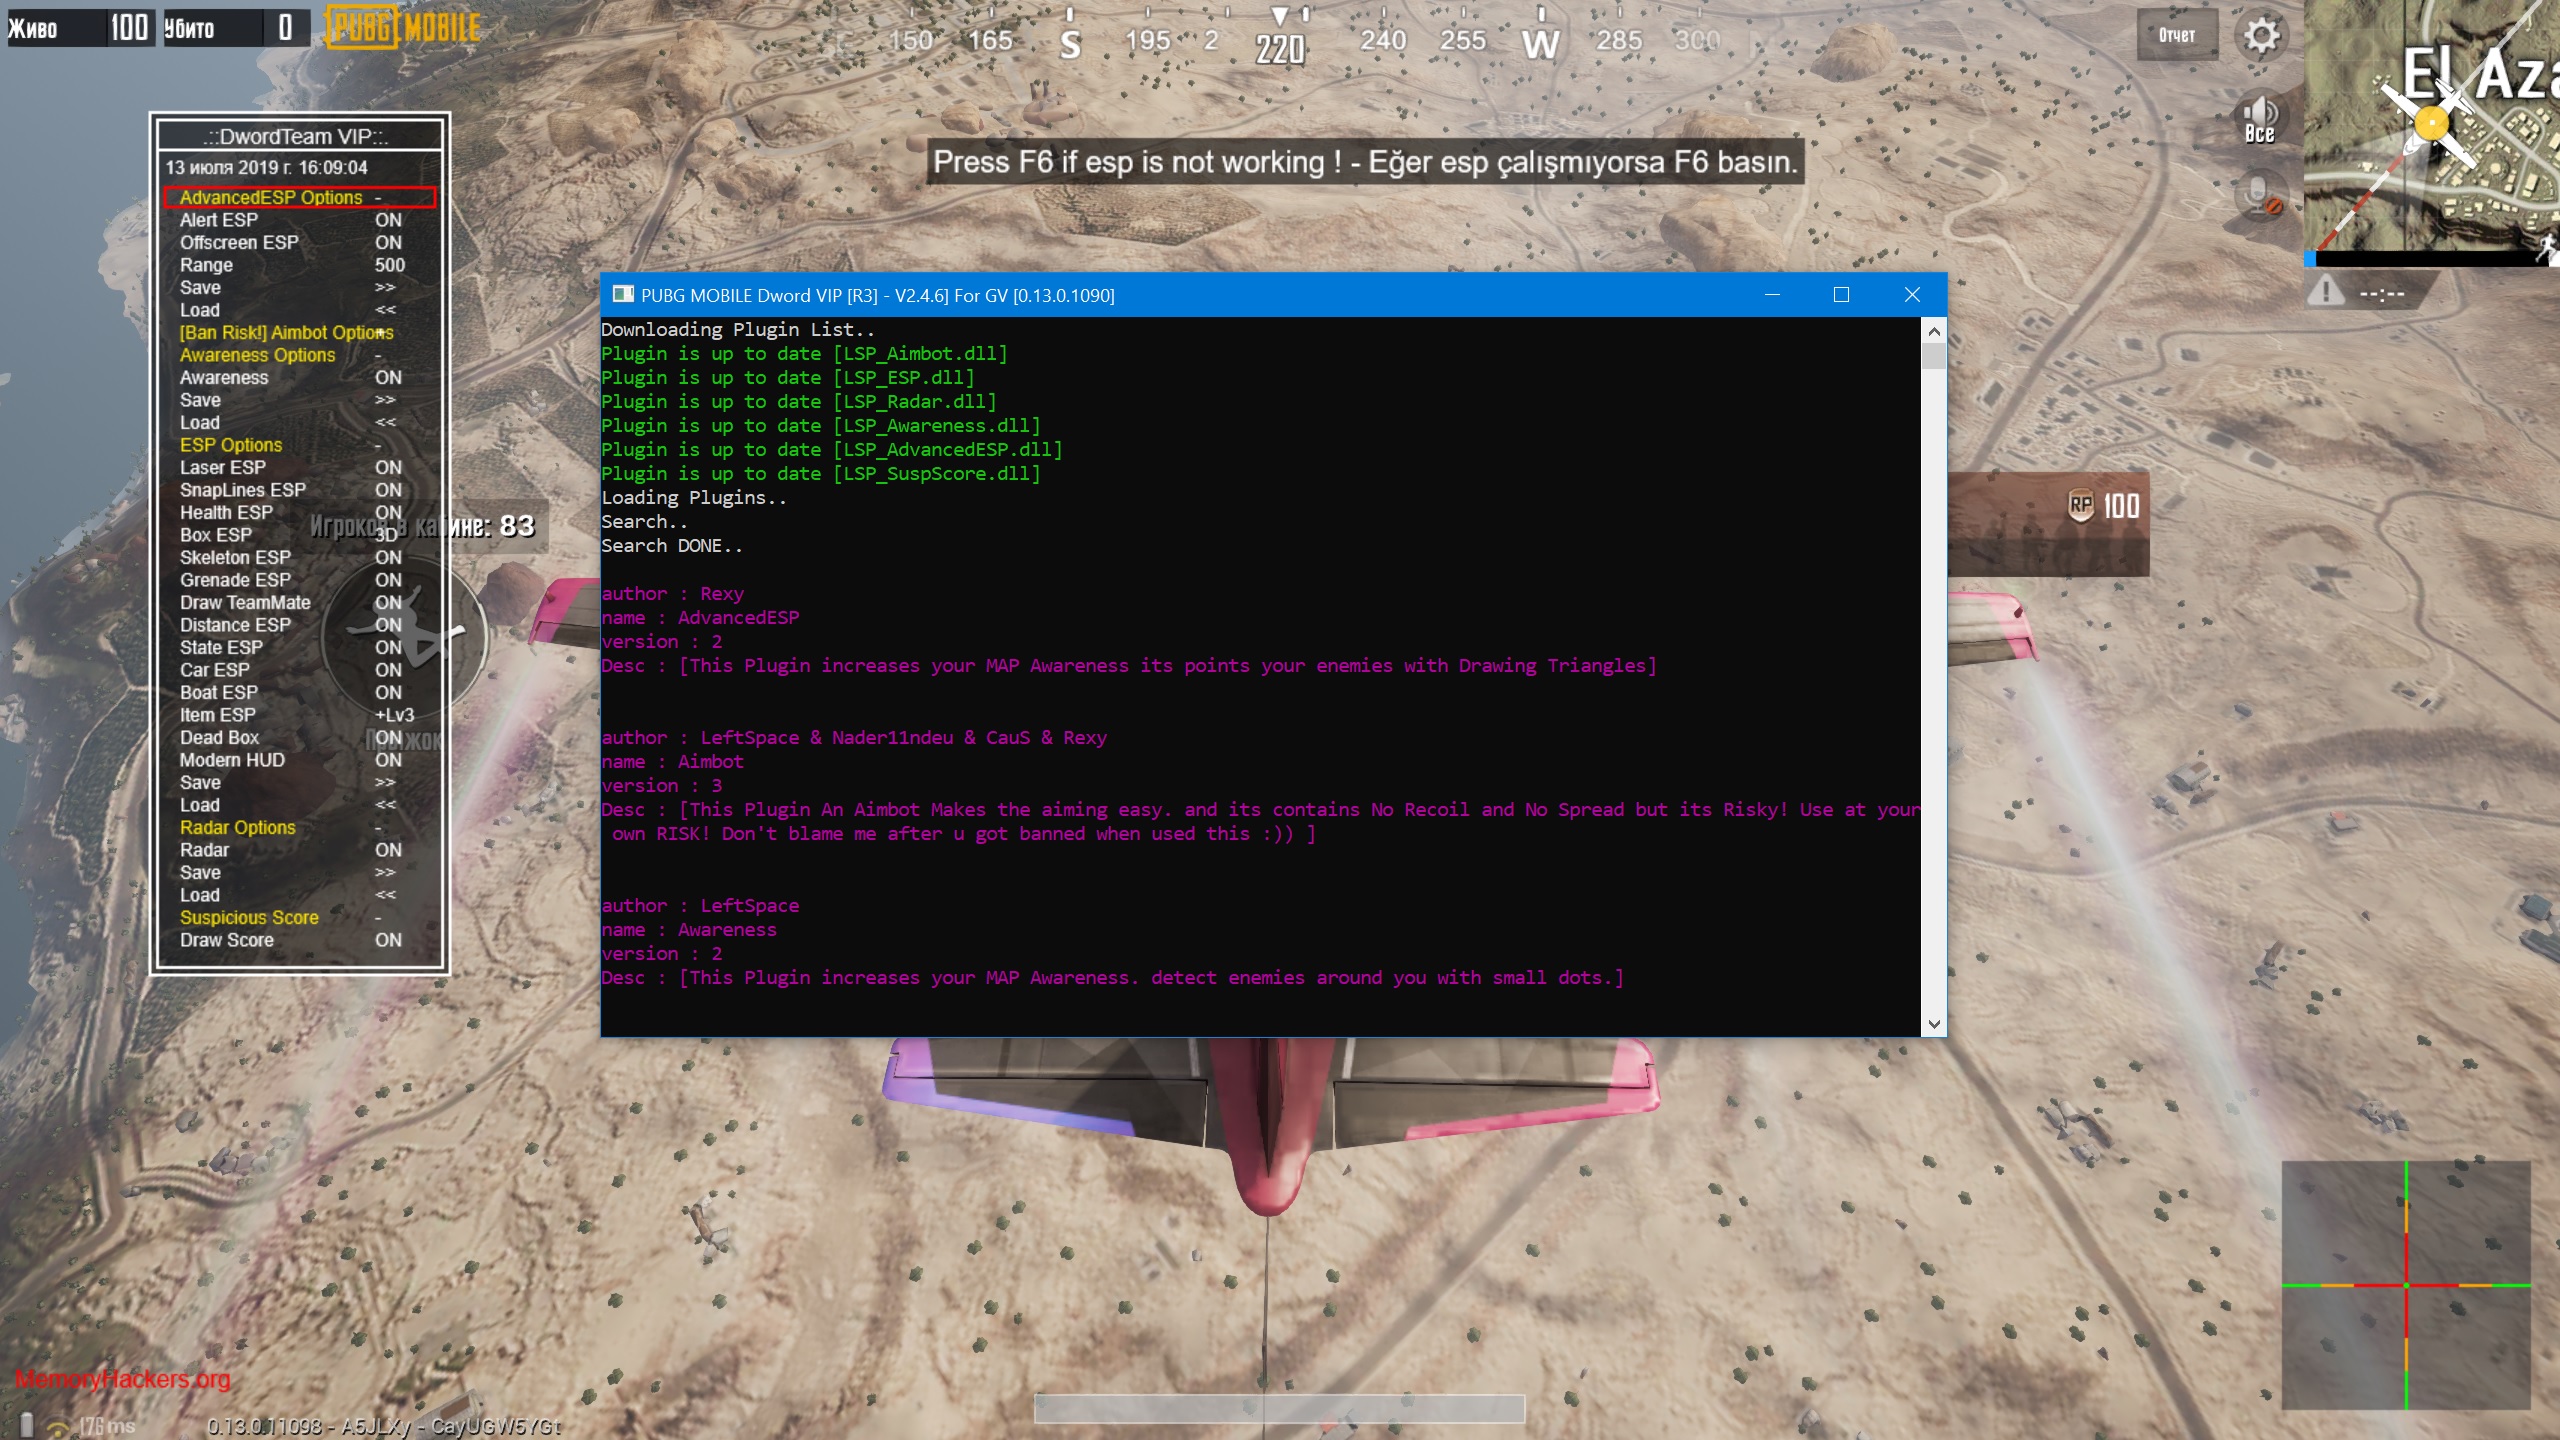Change Range value 500

tap(389, 265)
